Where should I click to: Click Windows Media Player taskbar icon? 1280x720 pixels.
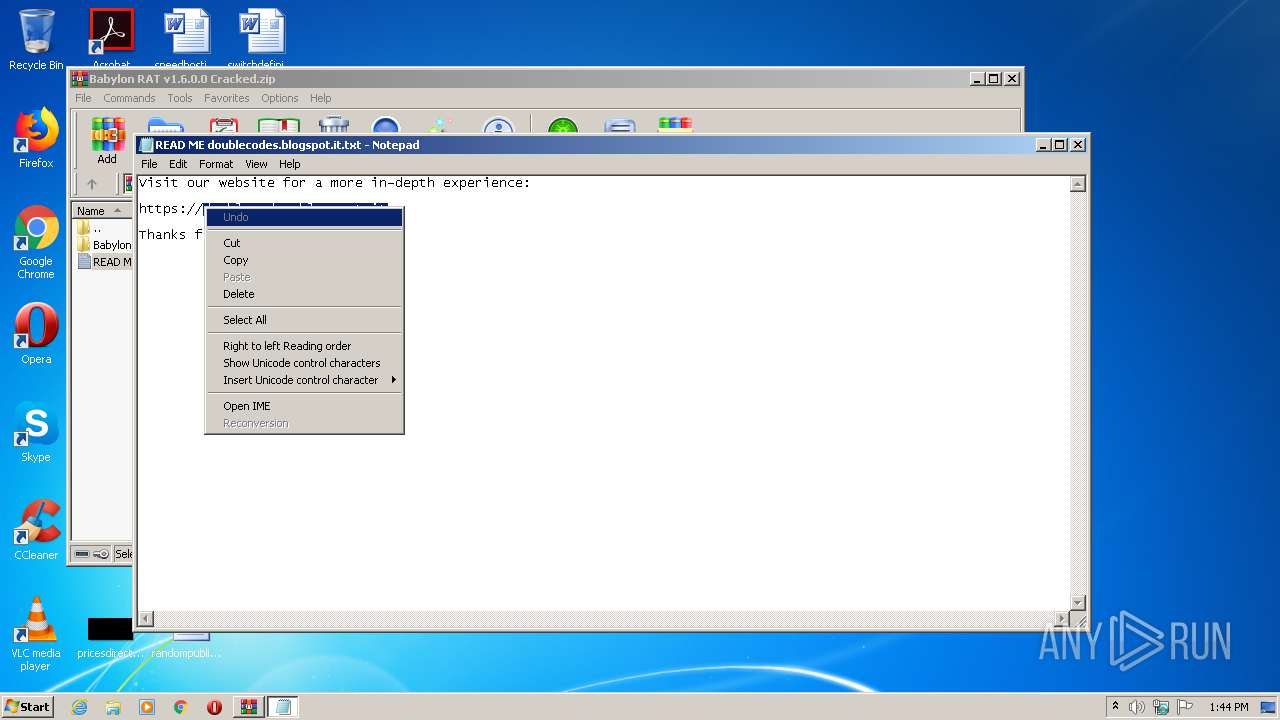[x=147, y=707]
